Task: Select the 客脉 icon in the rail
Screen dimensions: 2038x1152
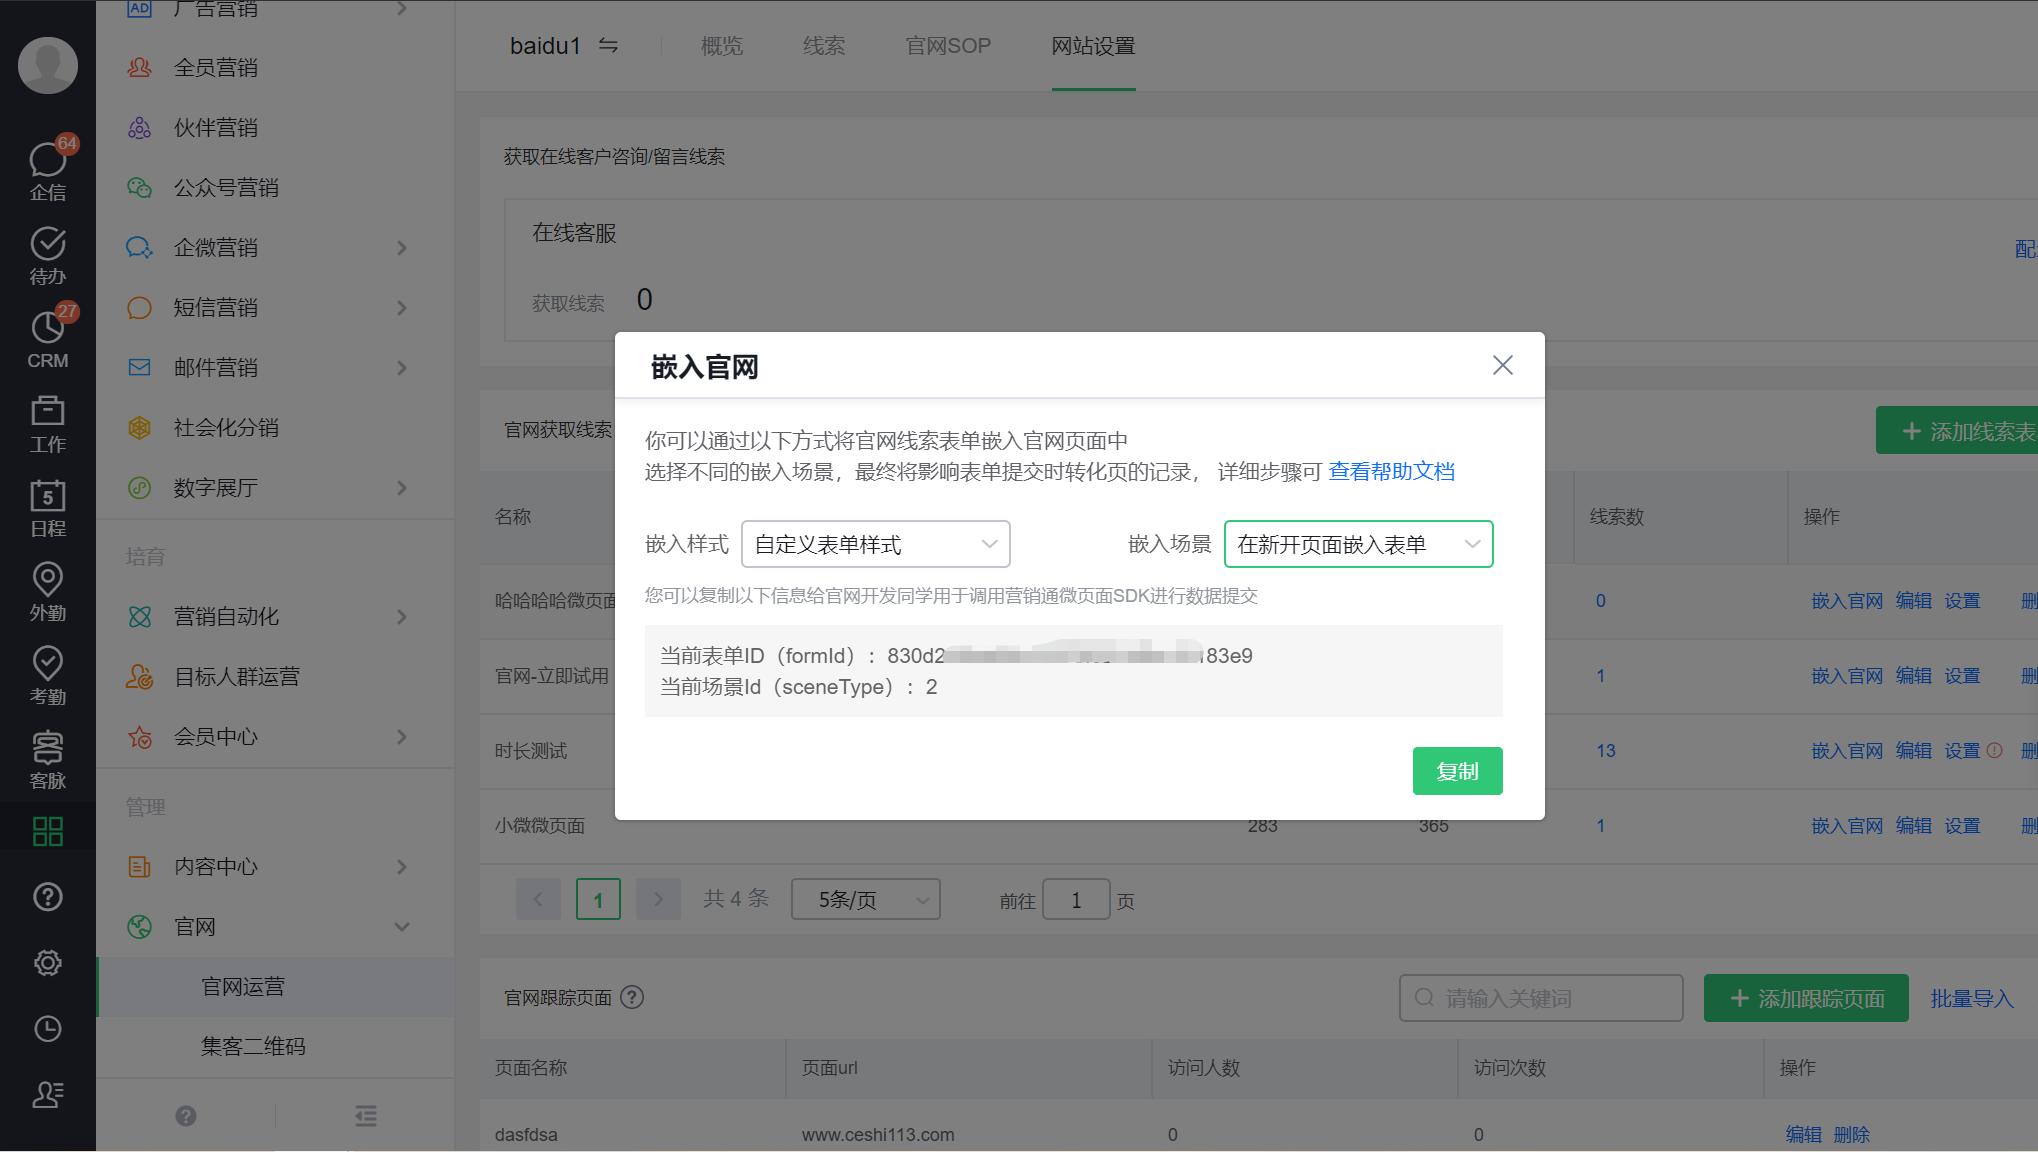Action: [47, 756]
